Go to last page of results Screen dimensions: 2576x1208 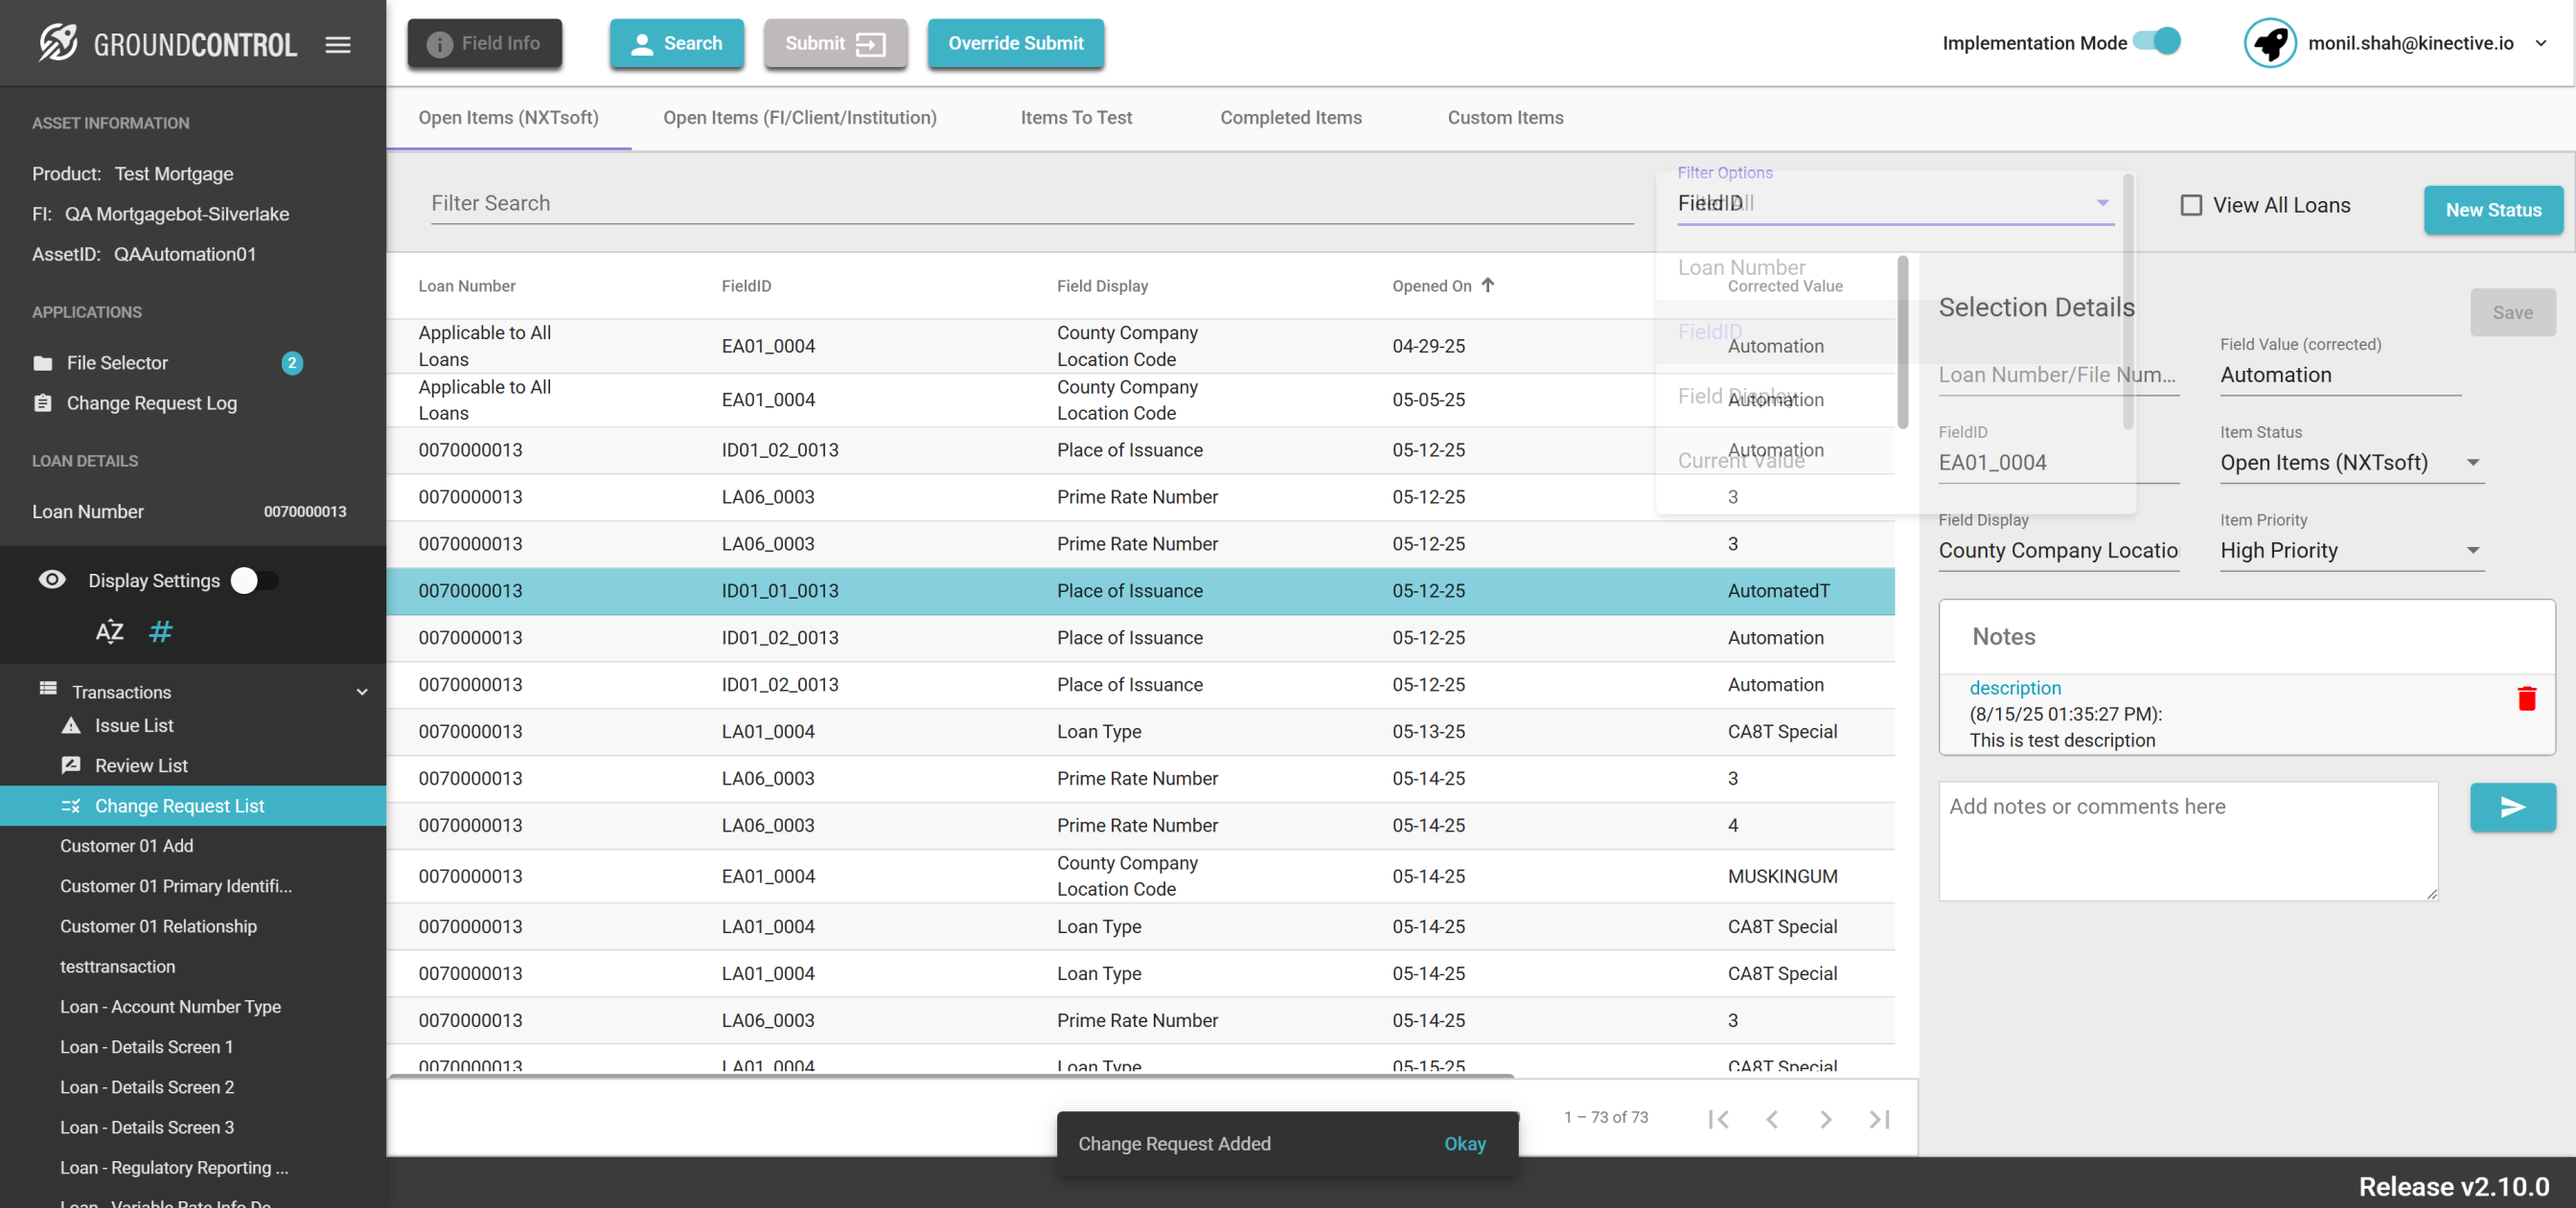(x=1878, y=1119)
